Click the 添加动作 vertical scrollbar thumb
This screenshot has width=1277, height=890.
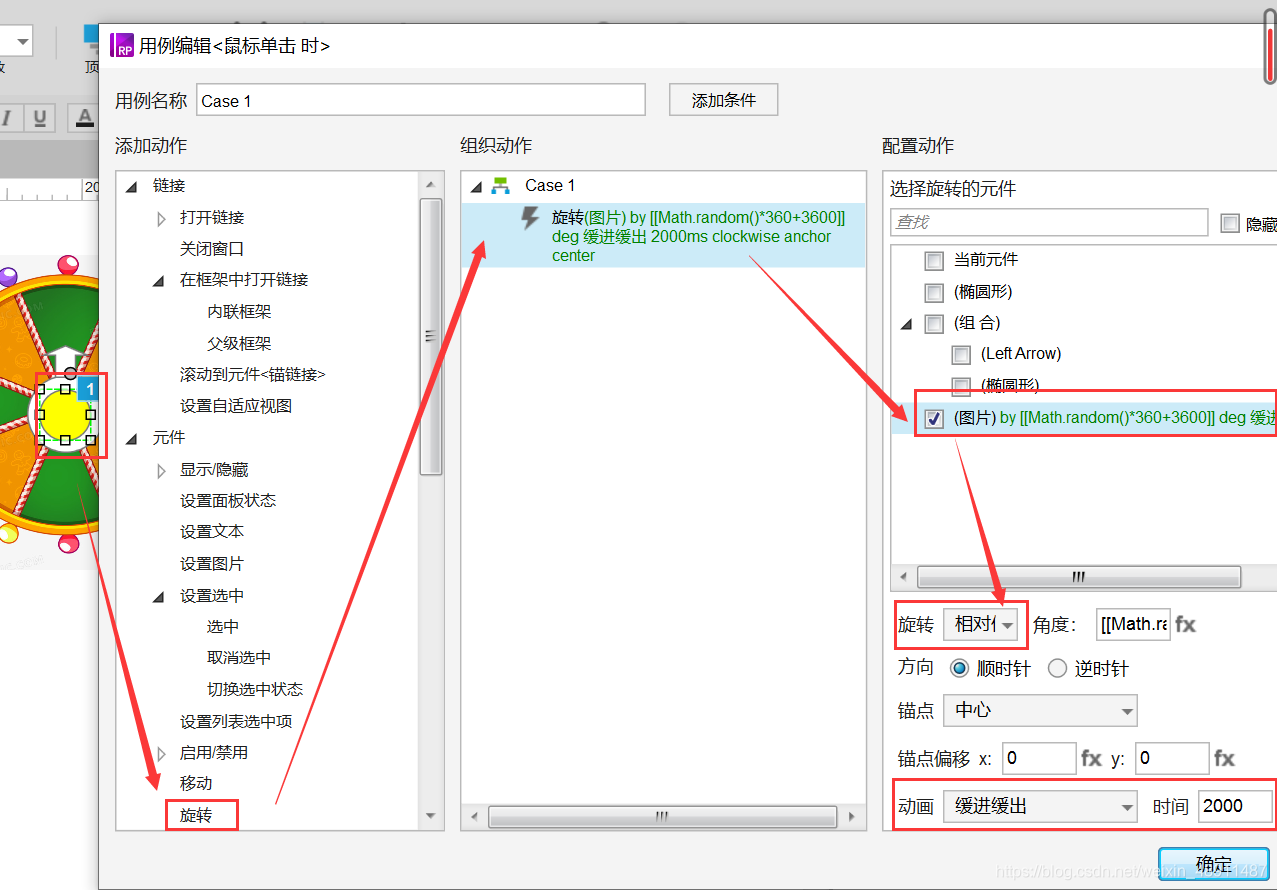pos(431,336)
